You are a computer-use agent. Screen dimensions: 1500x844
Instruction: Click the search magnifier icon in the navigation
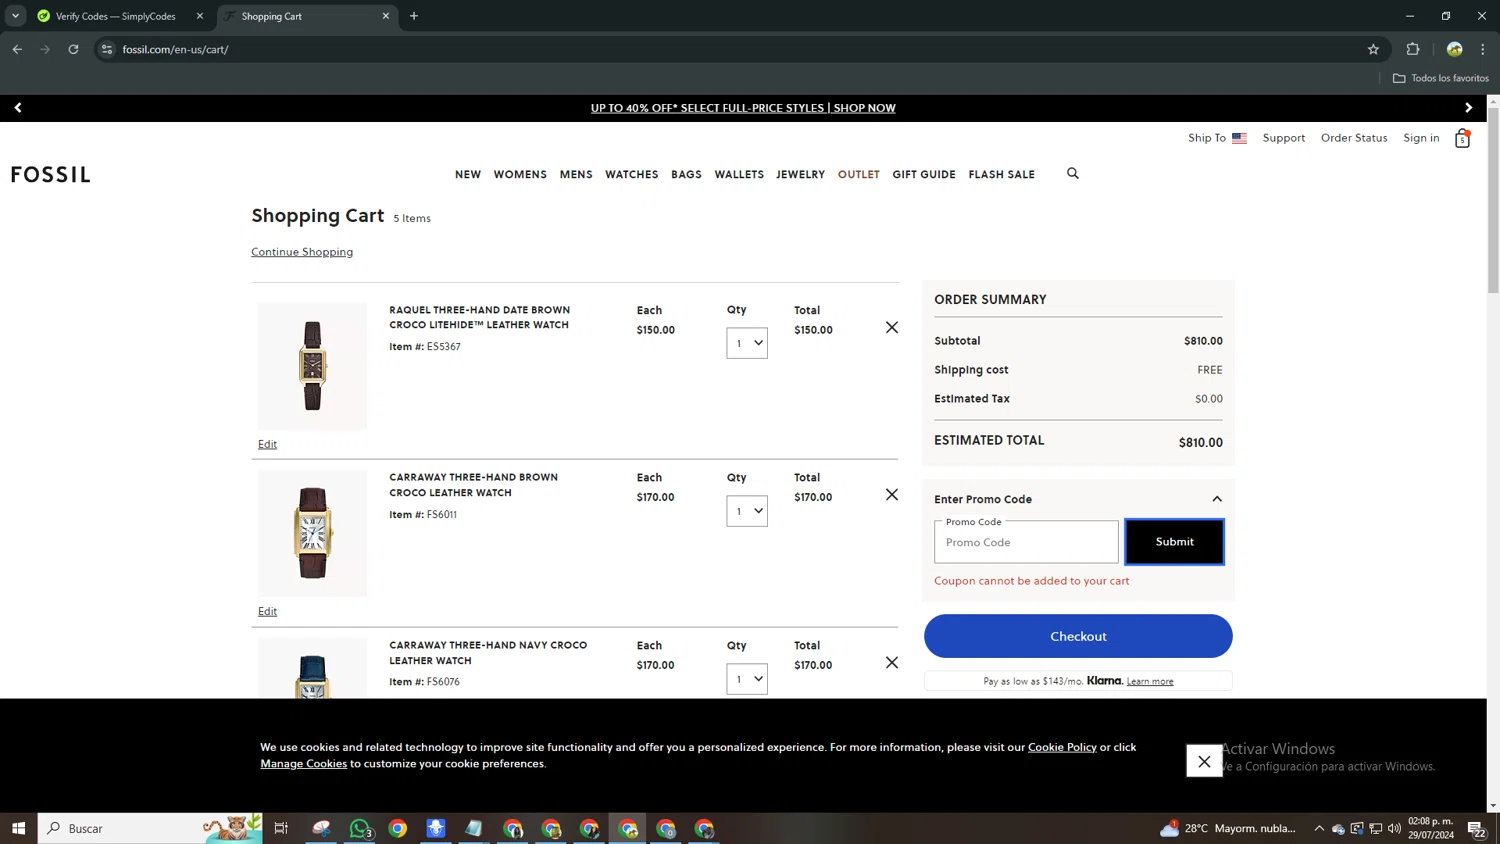(x=1073, y=173)
